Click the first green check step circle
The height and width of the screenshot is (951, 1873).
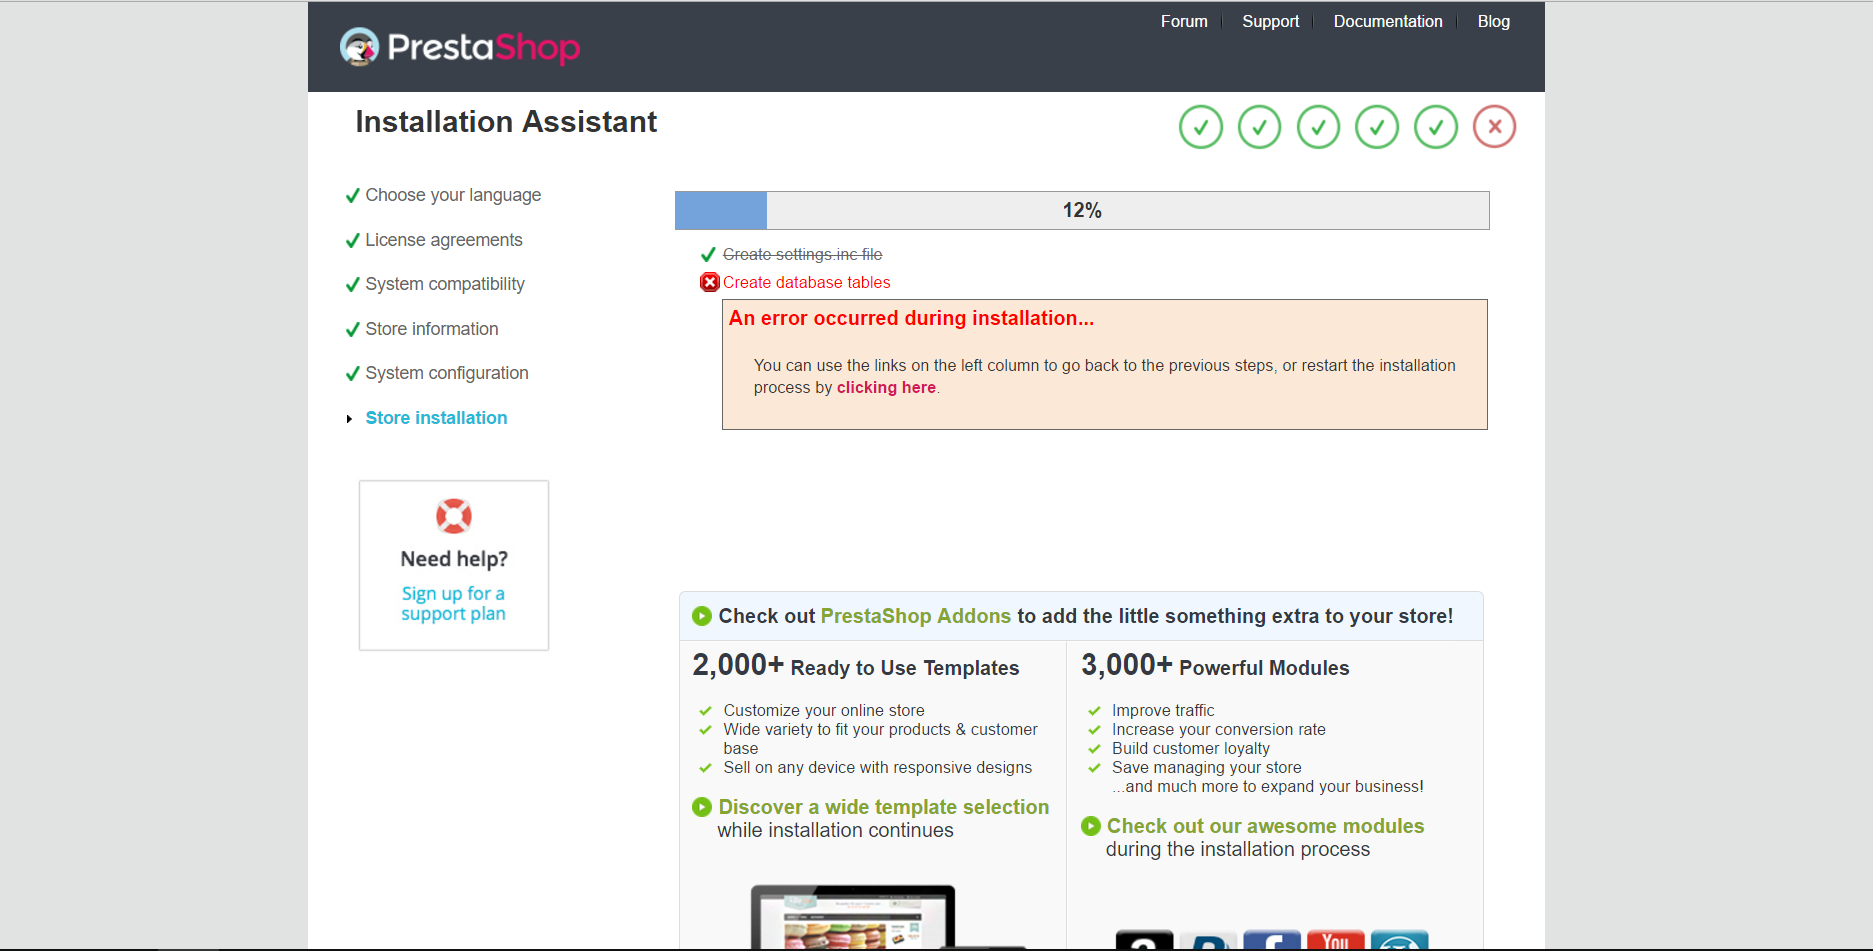1201,127
